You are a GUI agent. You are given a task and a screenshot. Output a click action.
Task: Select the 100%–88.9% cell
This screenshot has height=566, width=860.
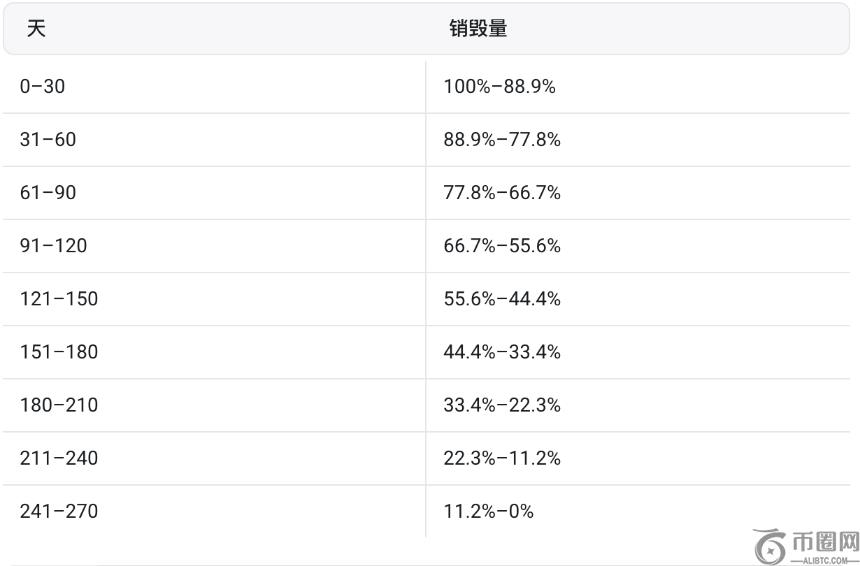pos(499,87)
